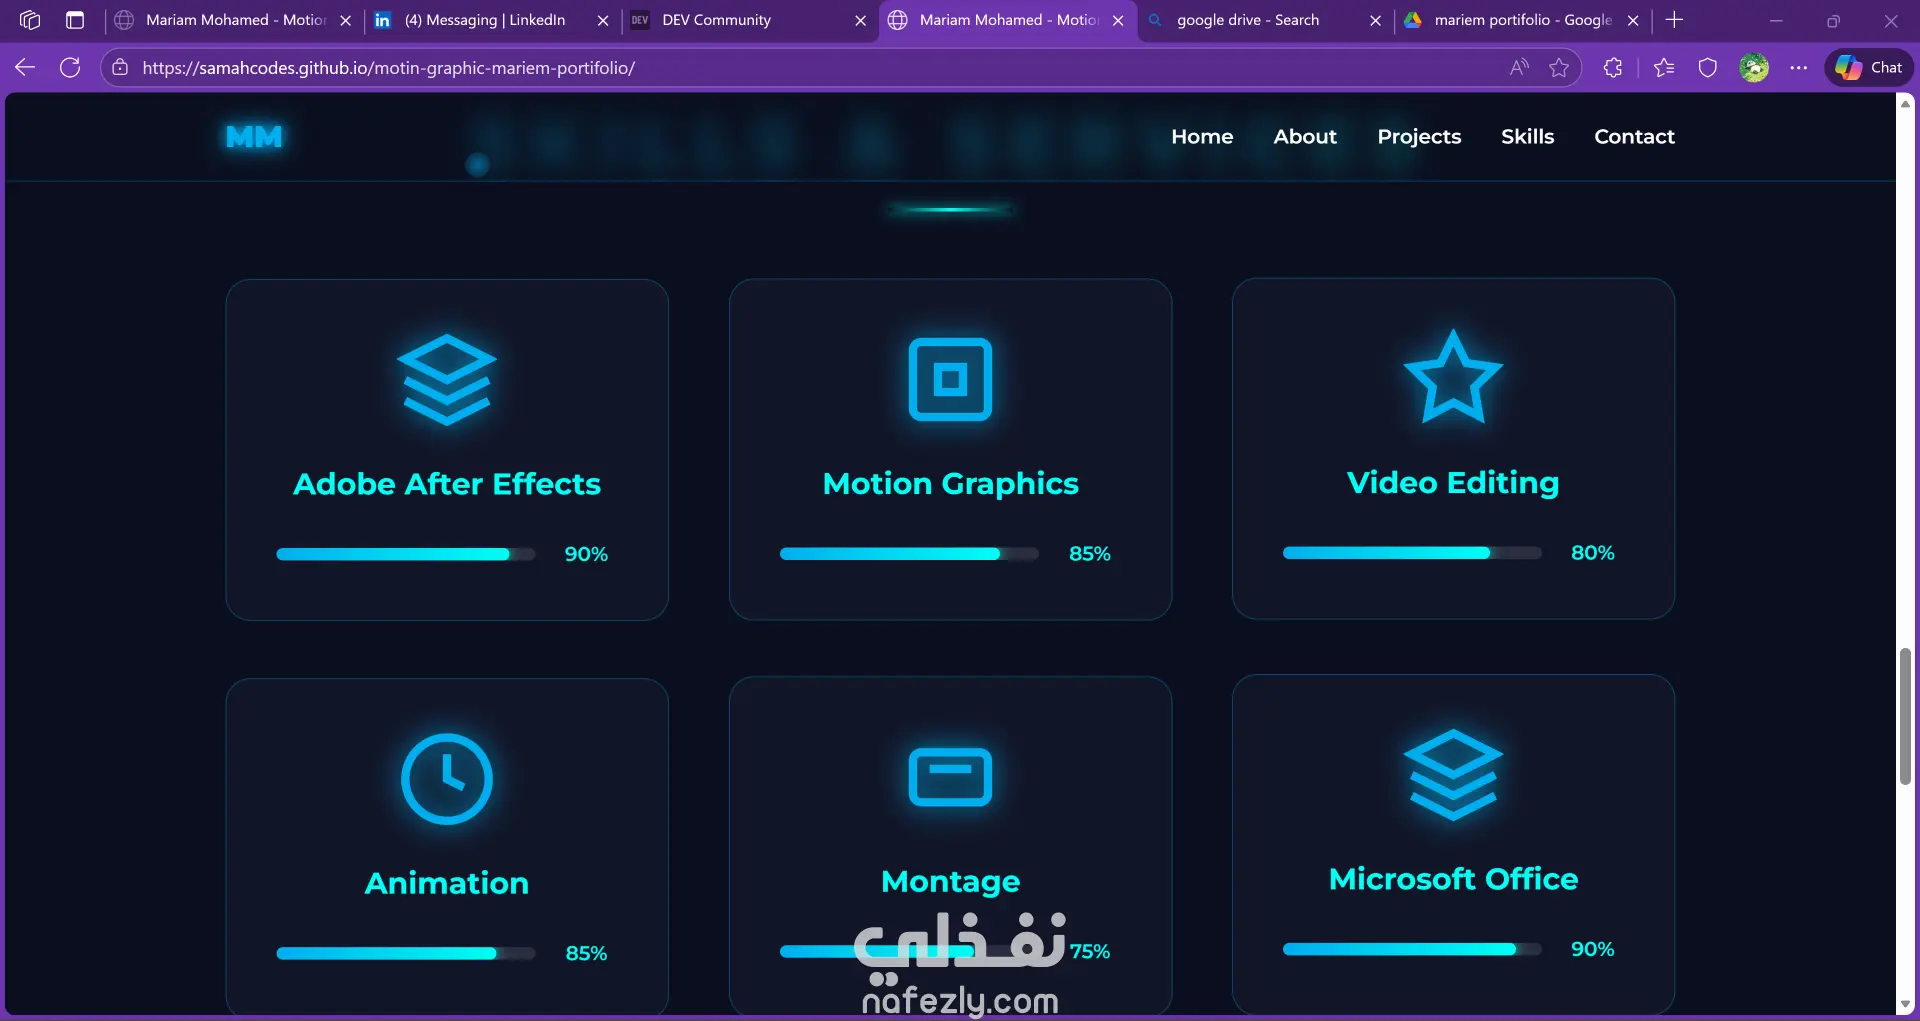Close the mariem portifolio Google tab

pyautogui.click(x=1633, y=20)
